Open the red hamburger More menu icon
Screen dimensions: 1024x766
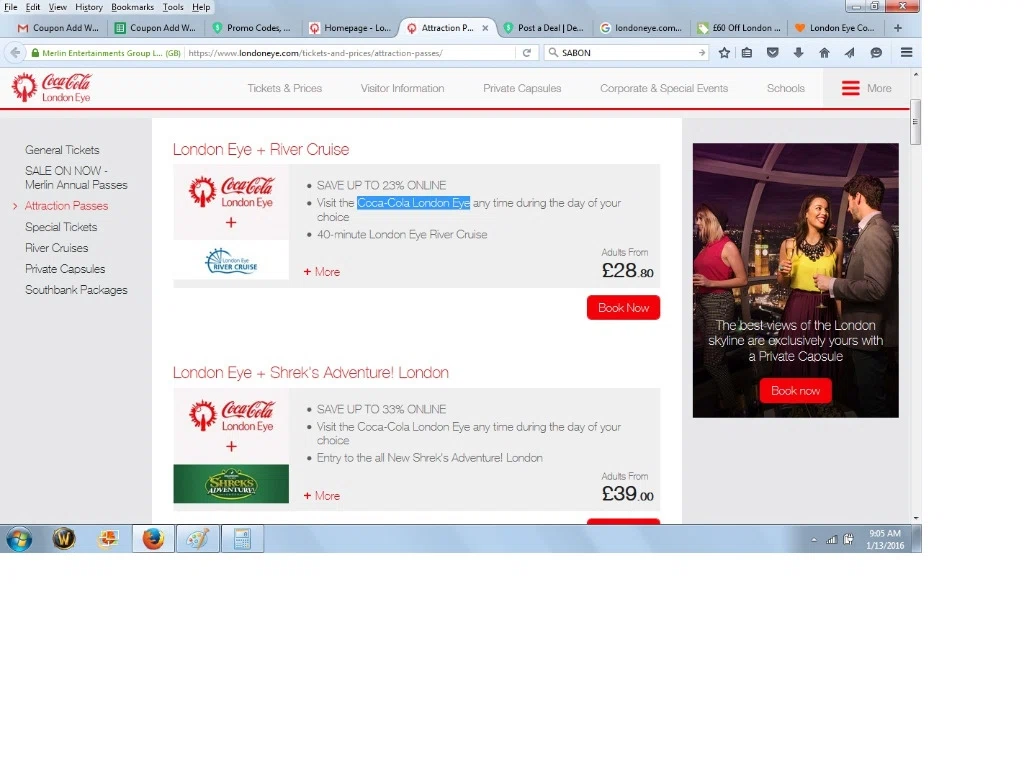tap(850, 88)
